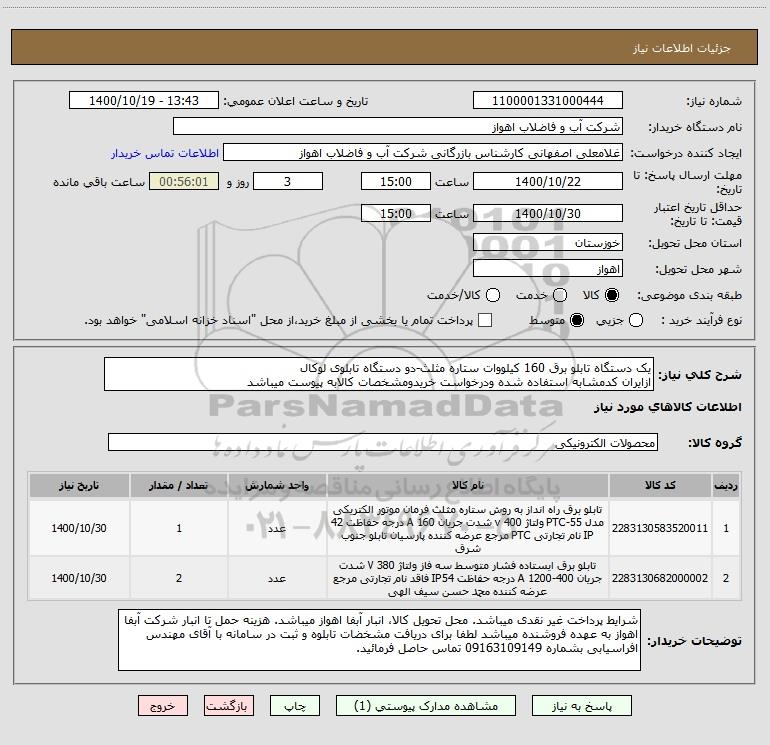Click the چاپ print button
Screen dimensions: 770x745
[x=295, y=706]
